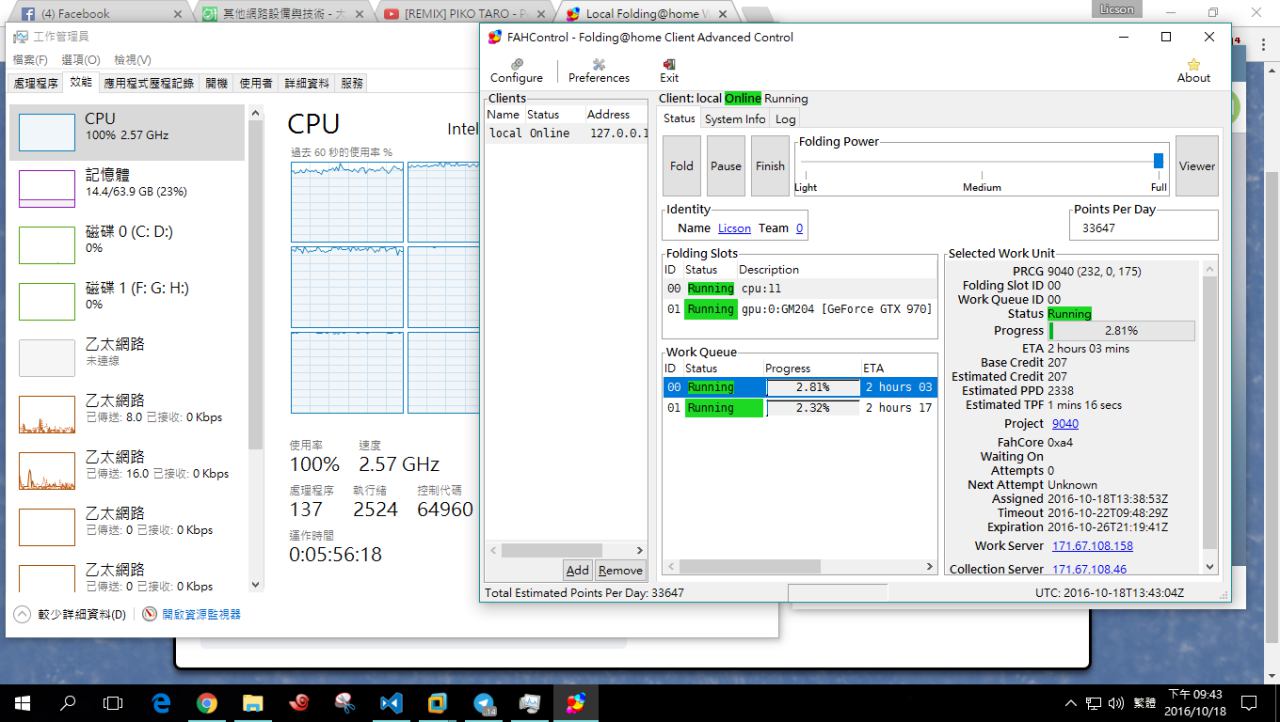Viewport: 1280px width, 722px height.
Task: Open Task Manager 檔案(F) menu
Action: click(x=31, y=60)
